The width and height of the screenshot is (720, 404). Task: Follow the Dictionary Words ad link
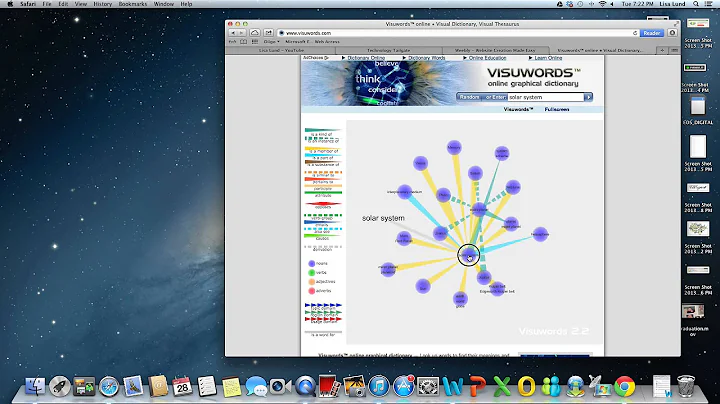click(427, 58)
